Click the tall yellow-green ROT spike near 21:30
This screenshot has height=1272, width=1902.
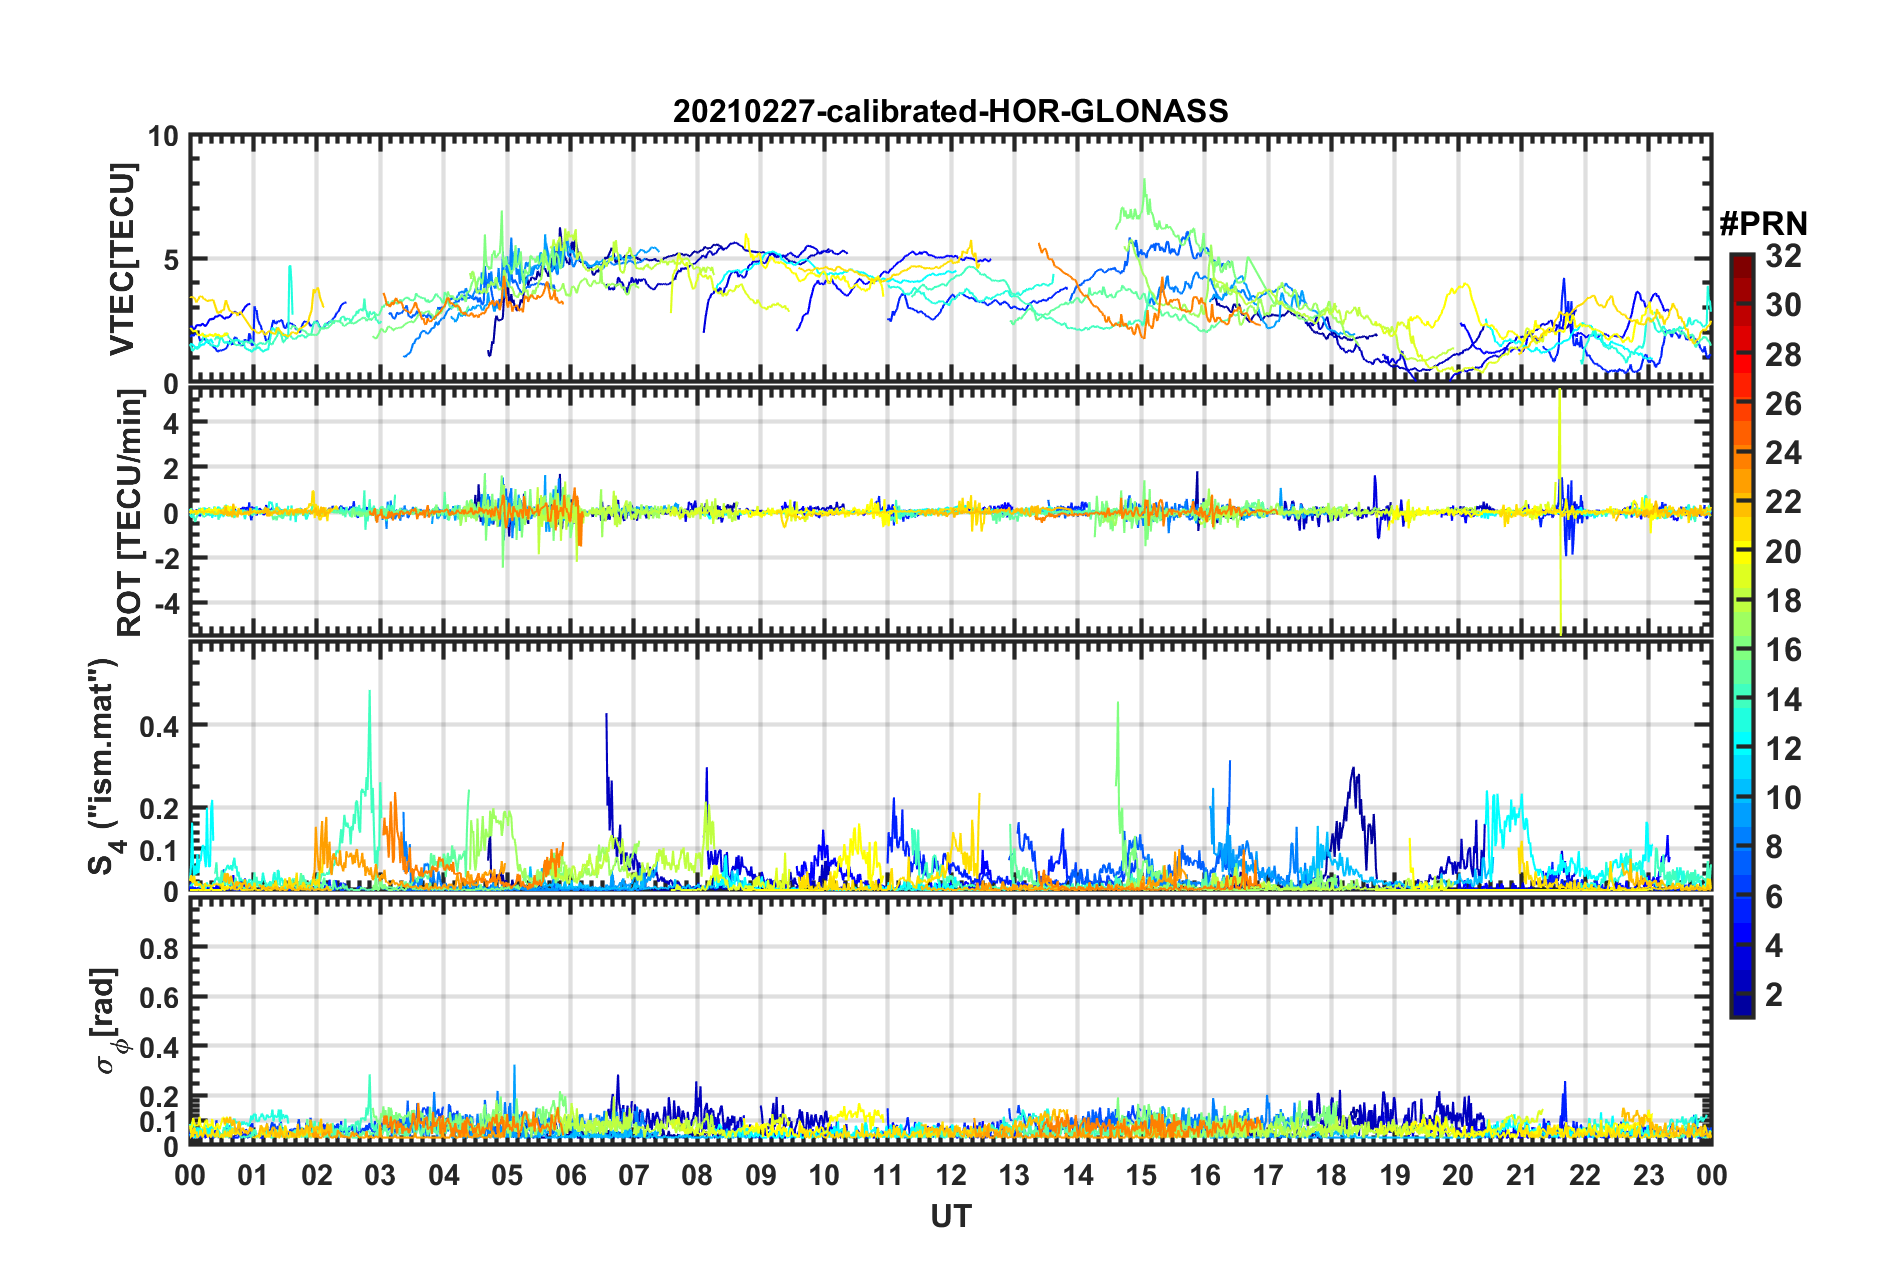coord(1560,510)
